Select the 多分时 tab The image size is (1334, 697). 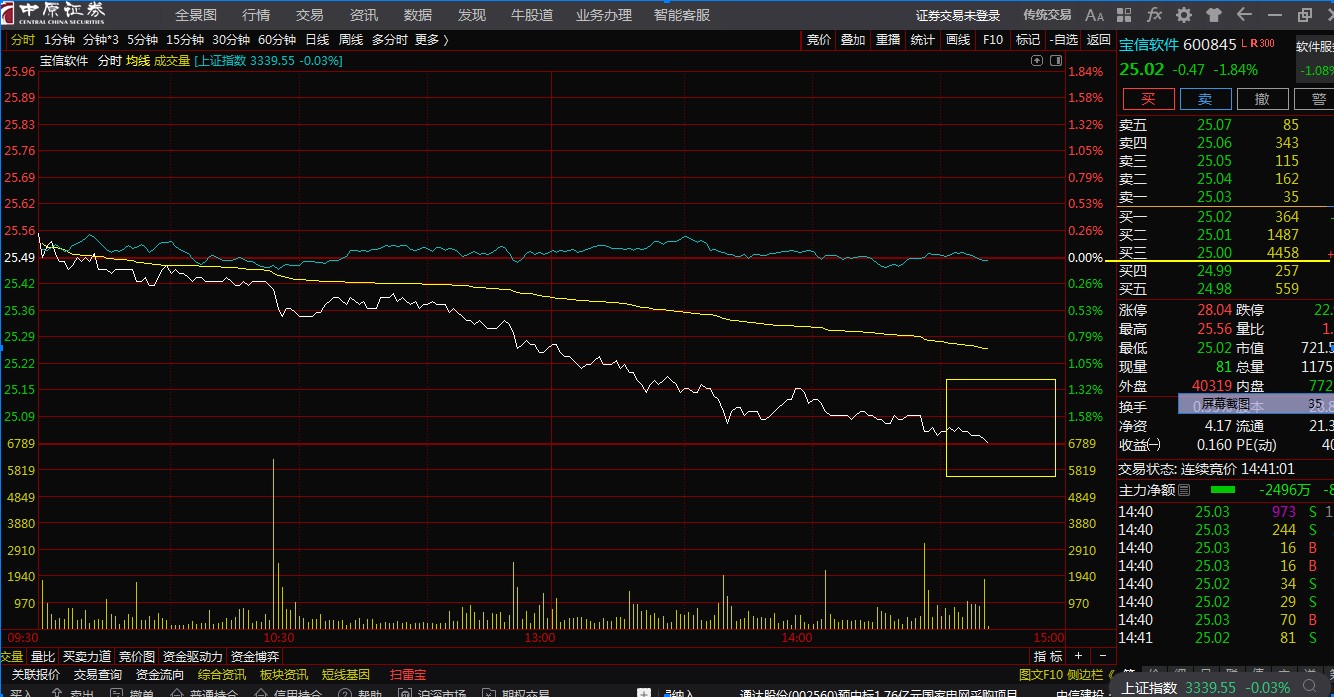click(x=390, y=40)
